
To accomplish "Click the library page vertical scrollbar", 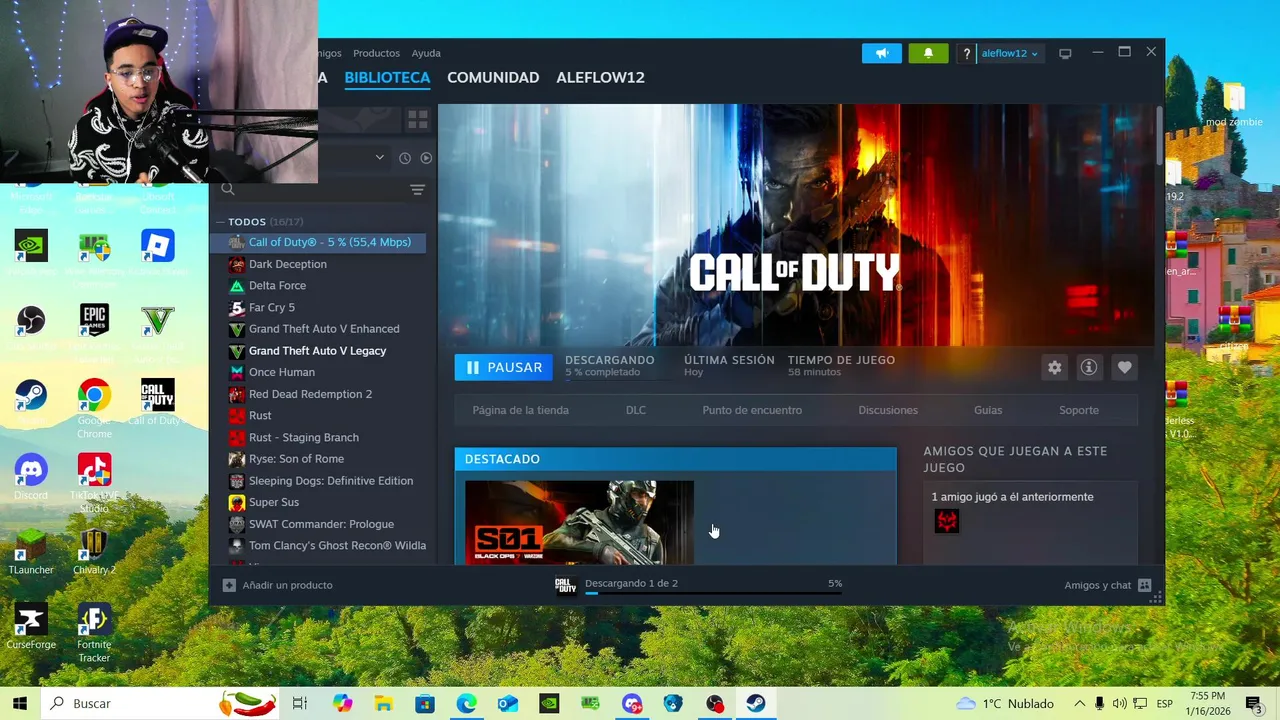I will 1159,135.
